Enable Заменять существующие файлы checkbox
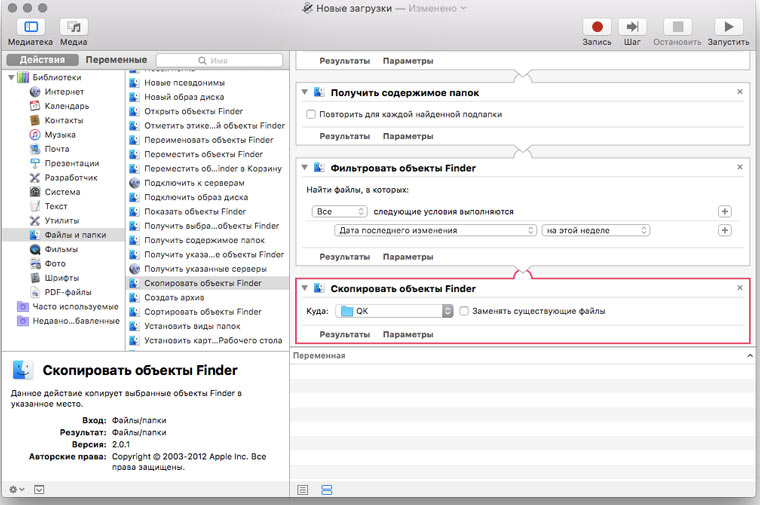This screenshot has width=760, height=505. point(464,311)
